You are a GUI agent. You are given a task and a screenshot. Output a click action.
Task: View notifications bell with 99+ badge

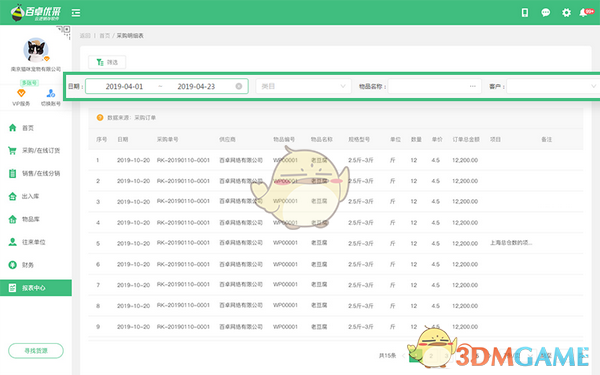[x=586, y=13]
